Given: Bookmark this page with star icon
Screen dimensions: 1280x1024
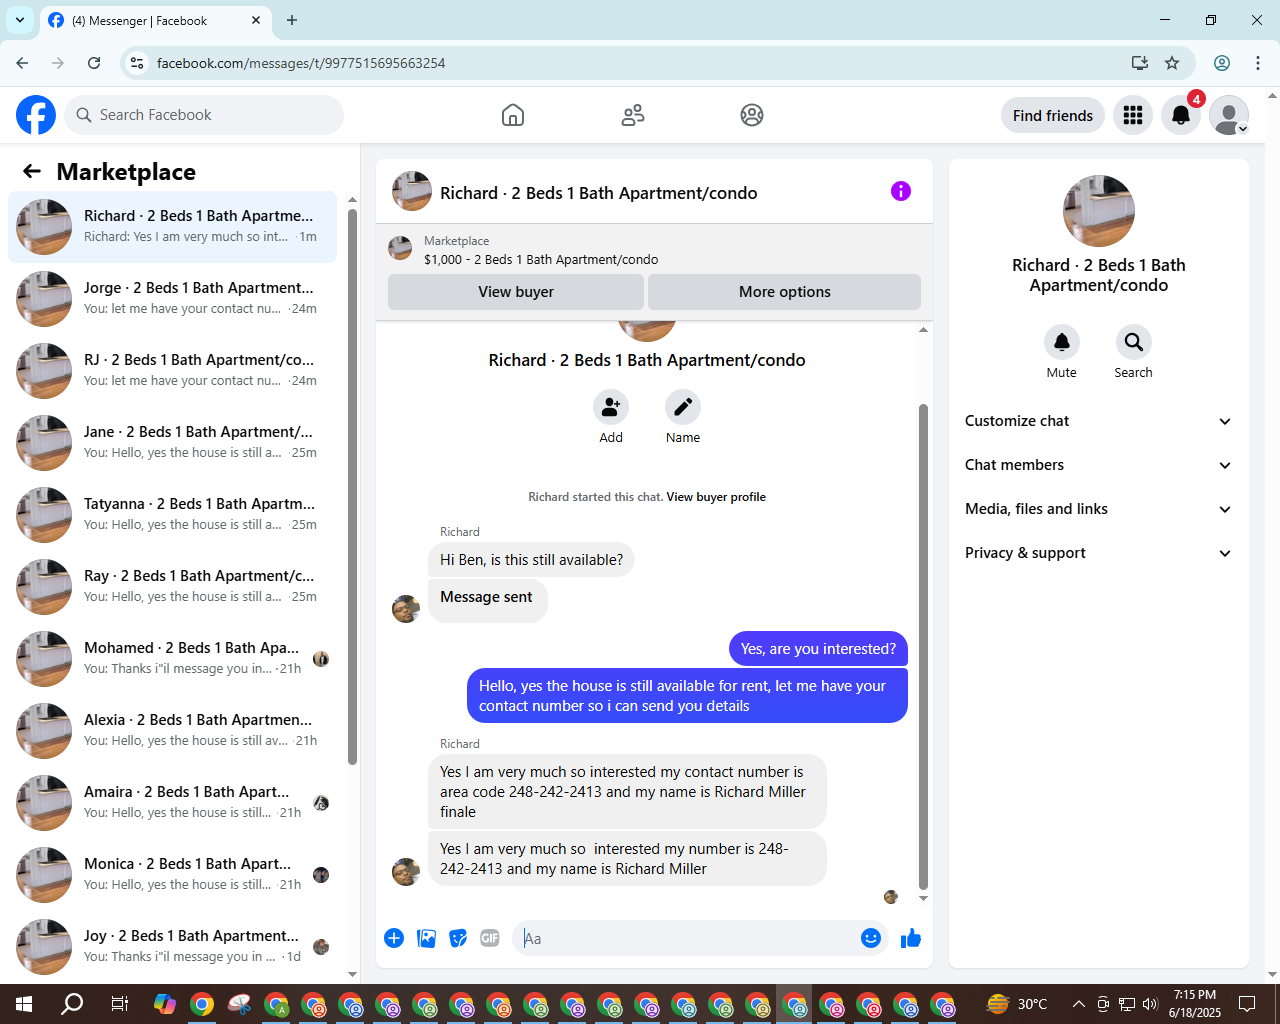Looking at the screenshot, I should [1172, 63].
